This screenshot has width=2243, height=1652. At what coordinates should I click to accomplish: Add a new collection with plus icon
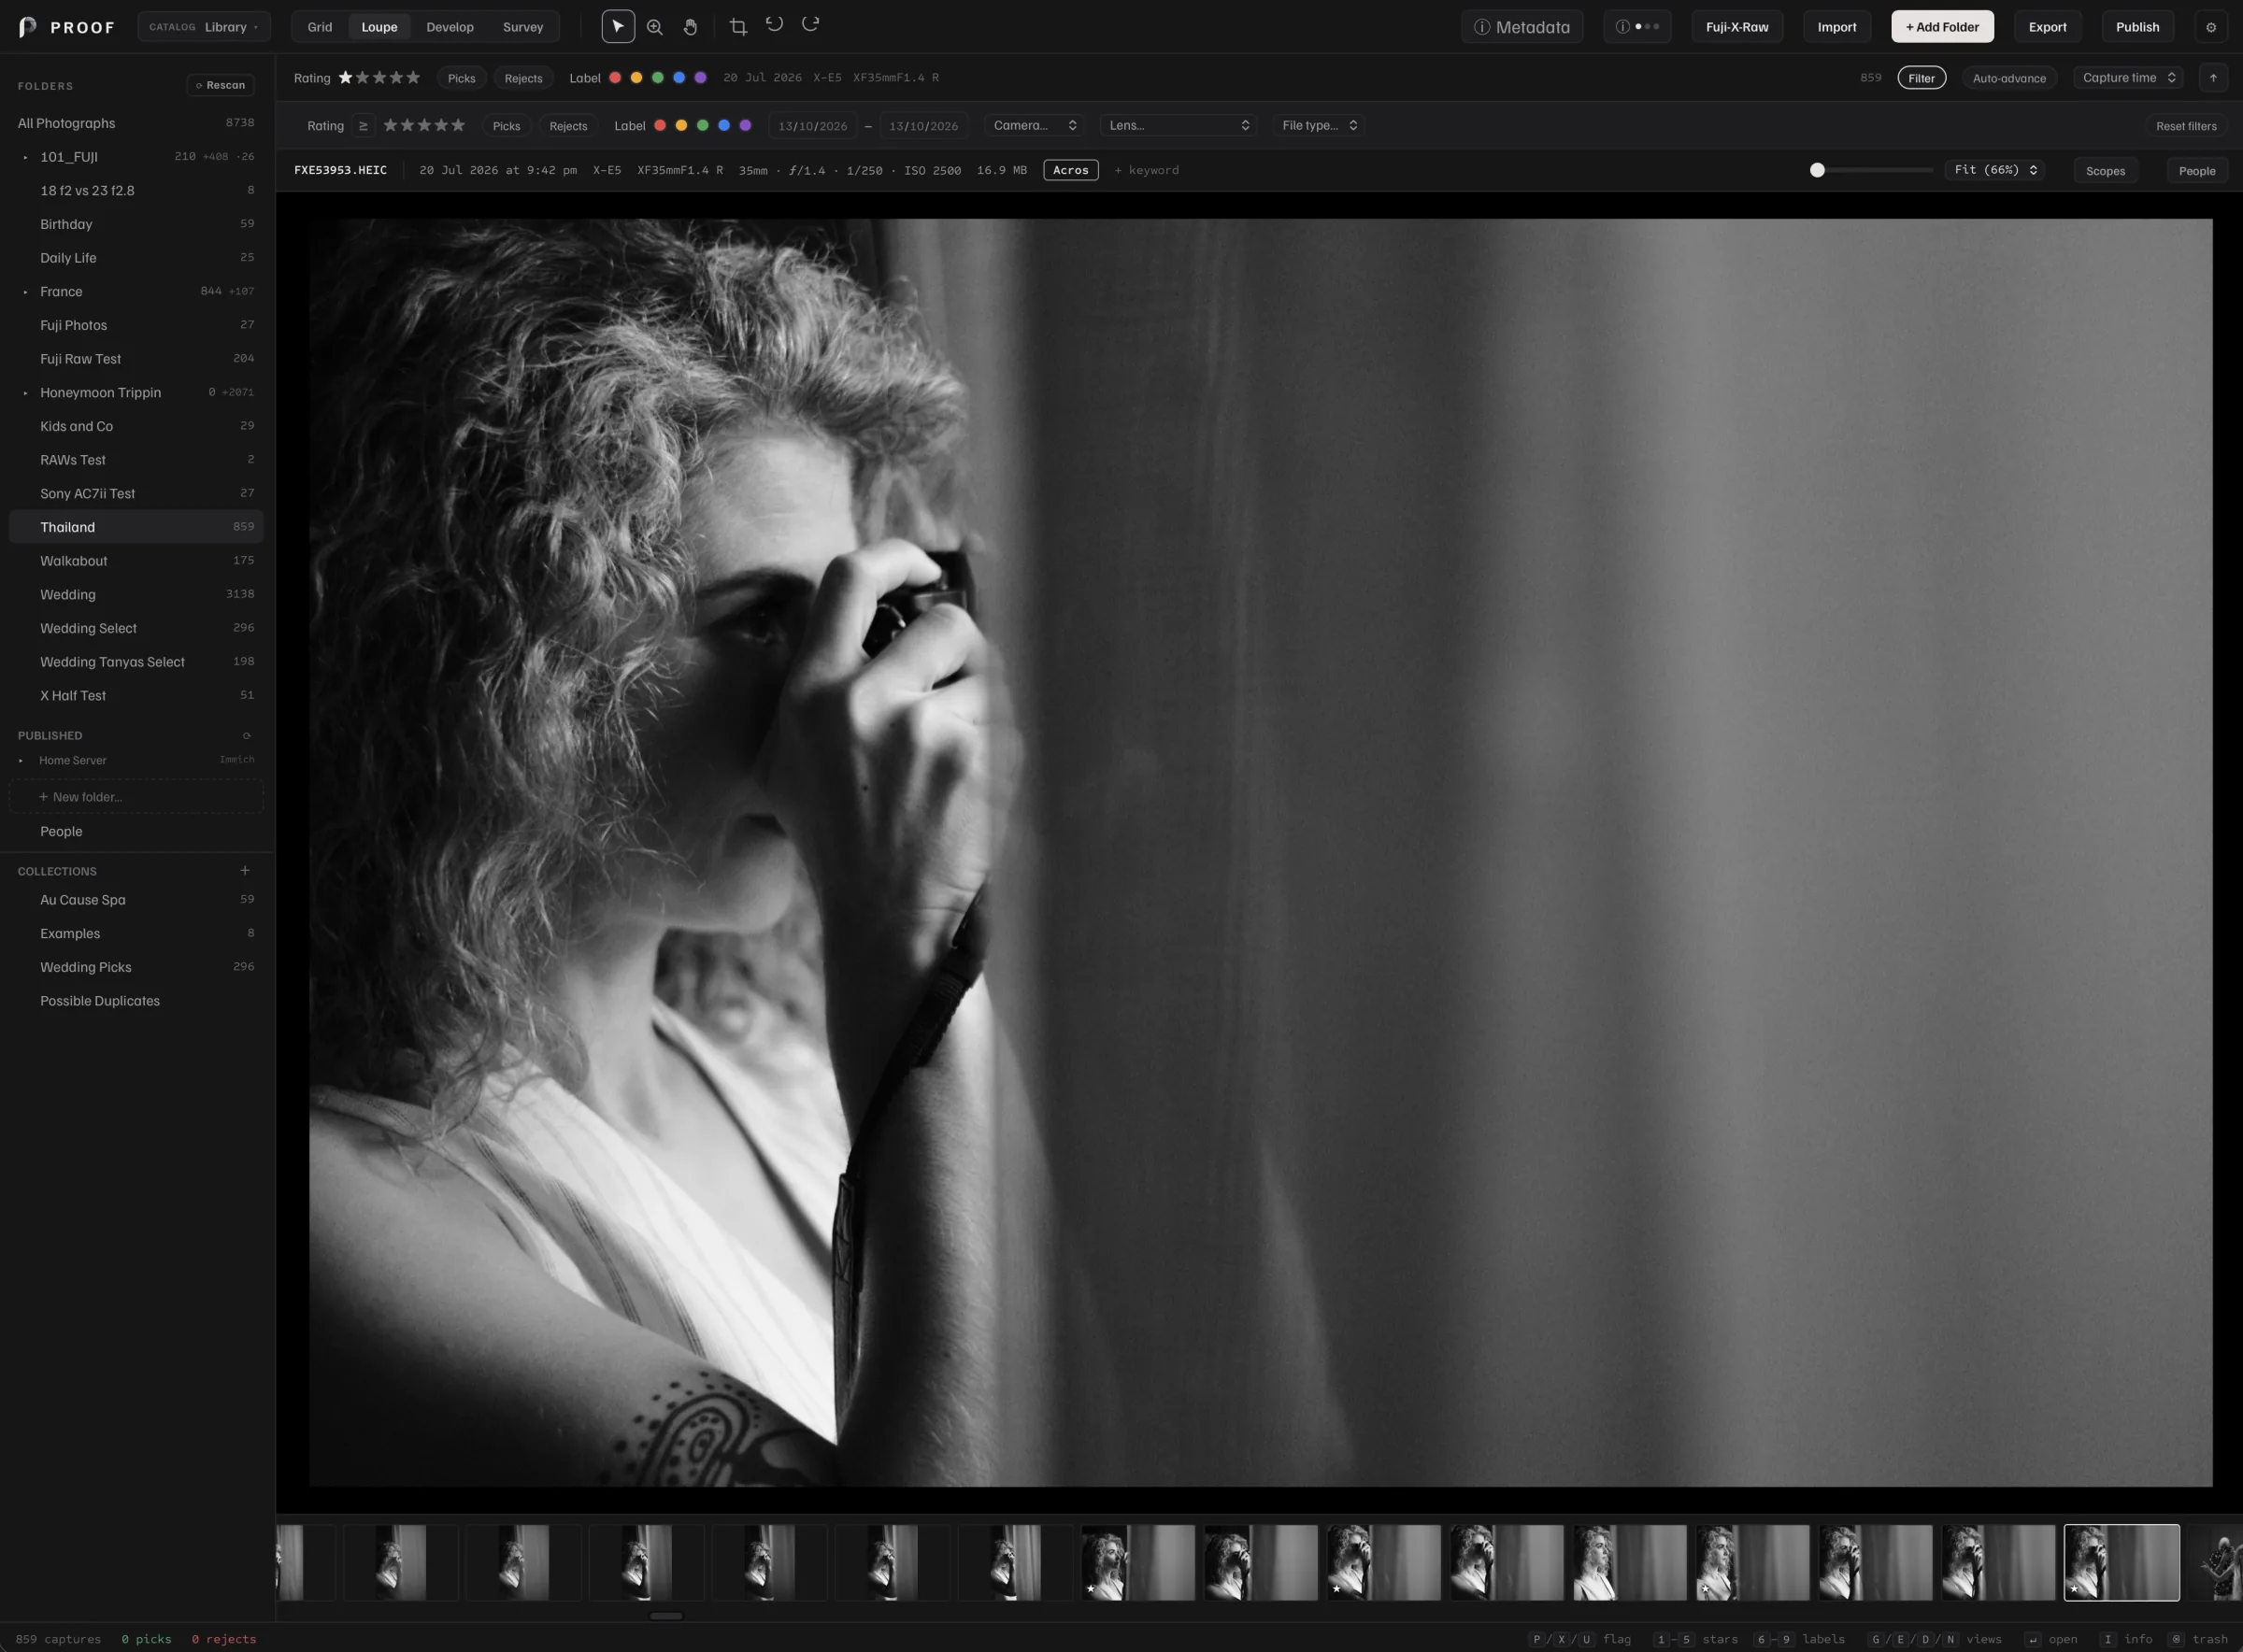click(245, 871)
